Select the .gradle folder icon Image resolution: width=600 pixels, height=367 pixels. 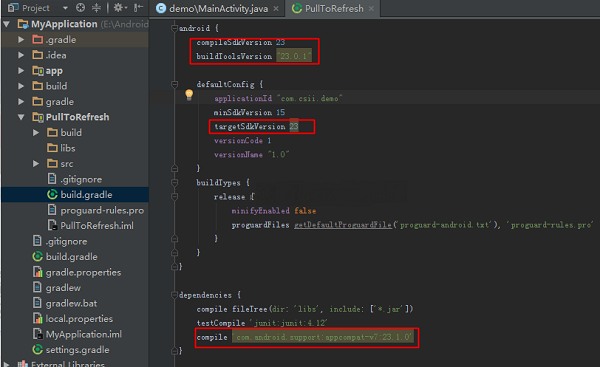click(x=38, y=39)
